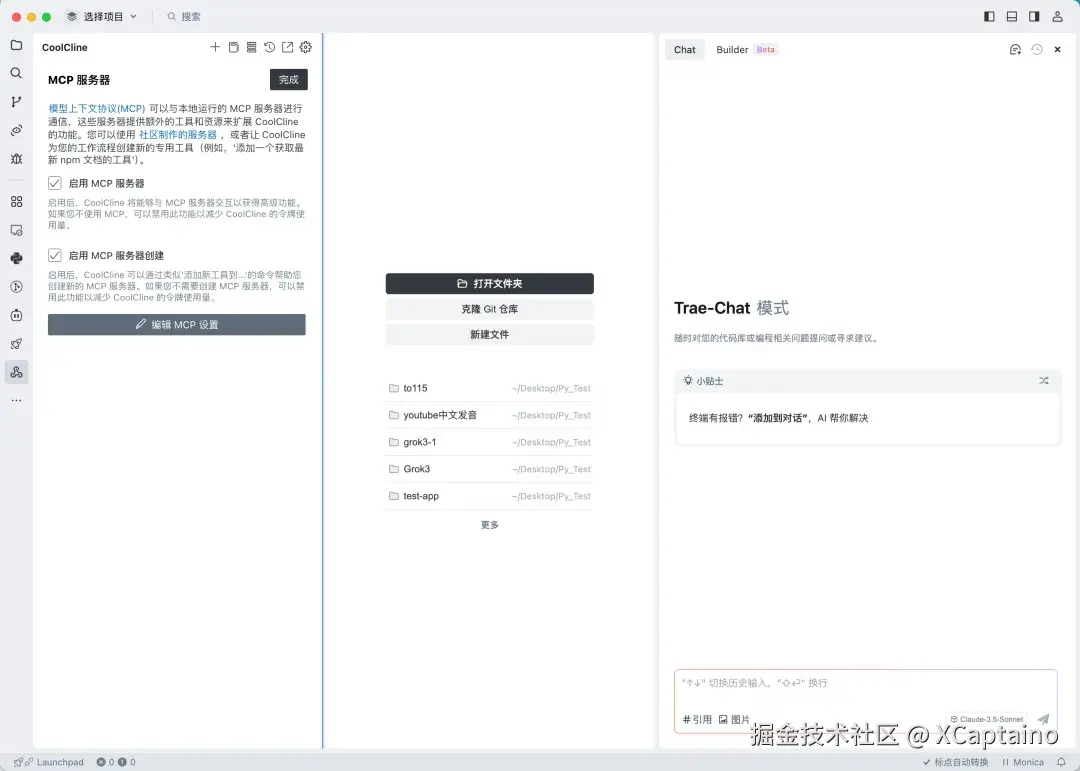The image size is (1080, 771).
Task: Click the 新建文件 button
Action: coord(490,334)
